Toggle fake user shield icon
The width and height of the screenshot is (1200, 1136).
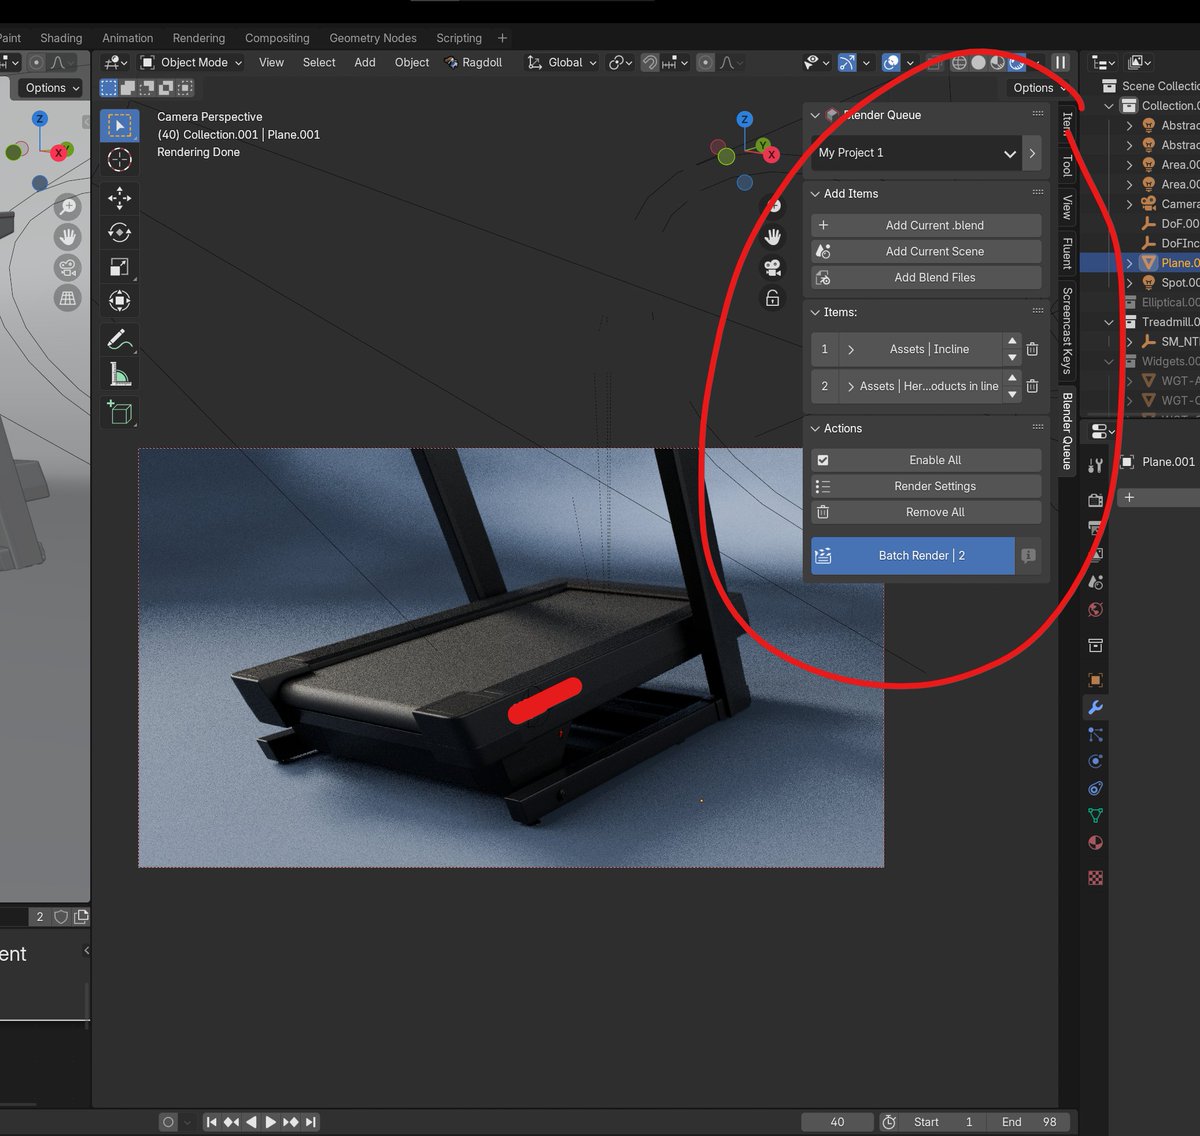[61, 916]
